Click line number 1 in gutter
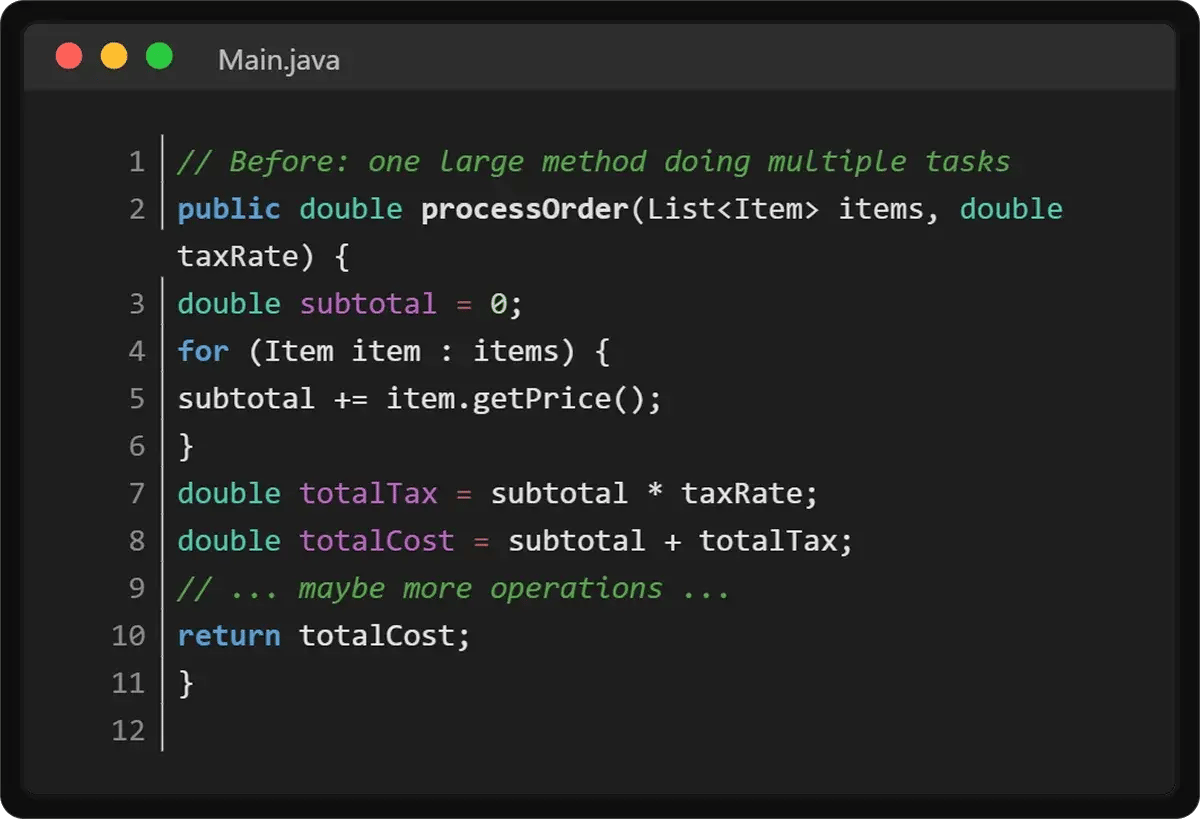 (137, 162)
